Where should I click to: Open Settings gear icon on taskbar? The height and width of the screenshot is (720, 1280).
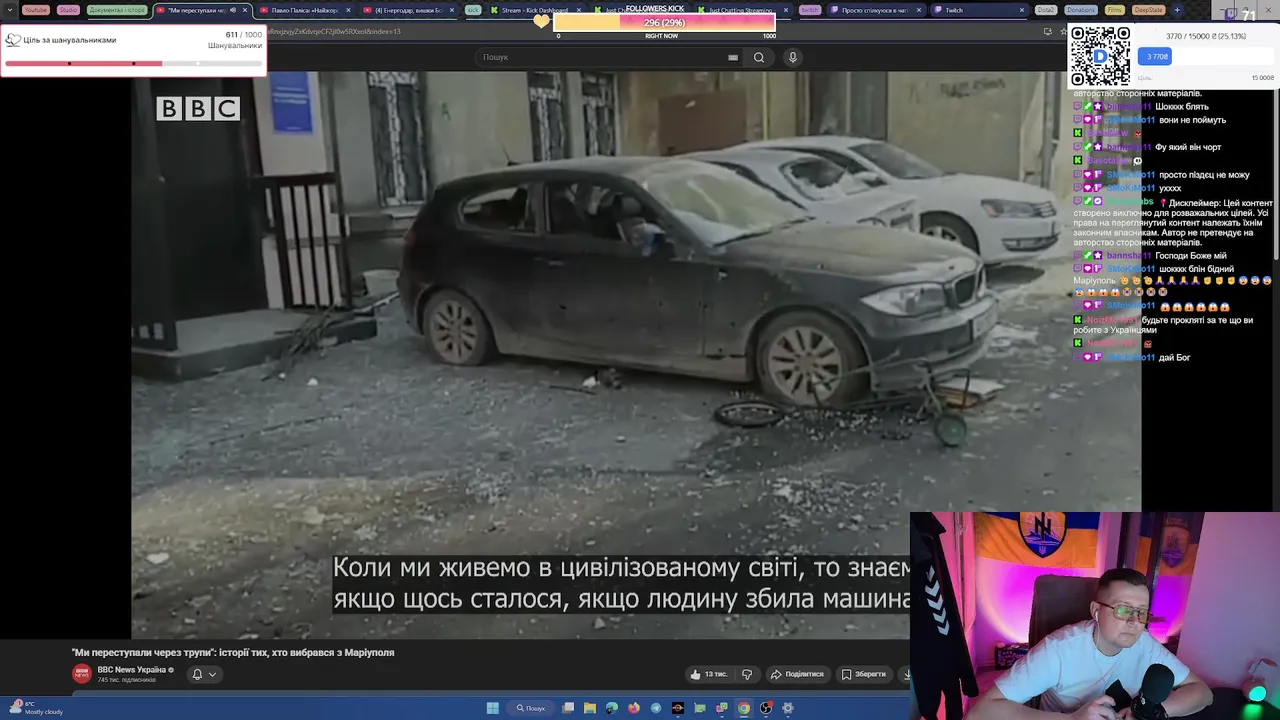click(788, 708)
